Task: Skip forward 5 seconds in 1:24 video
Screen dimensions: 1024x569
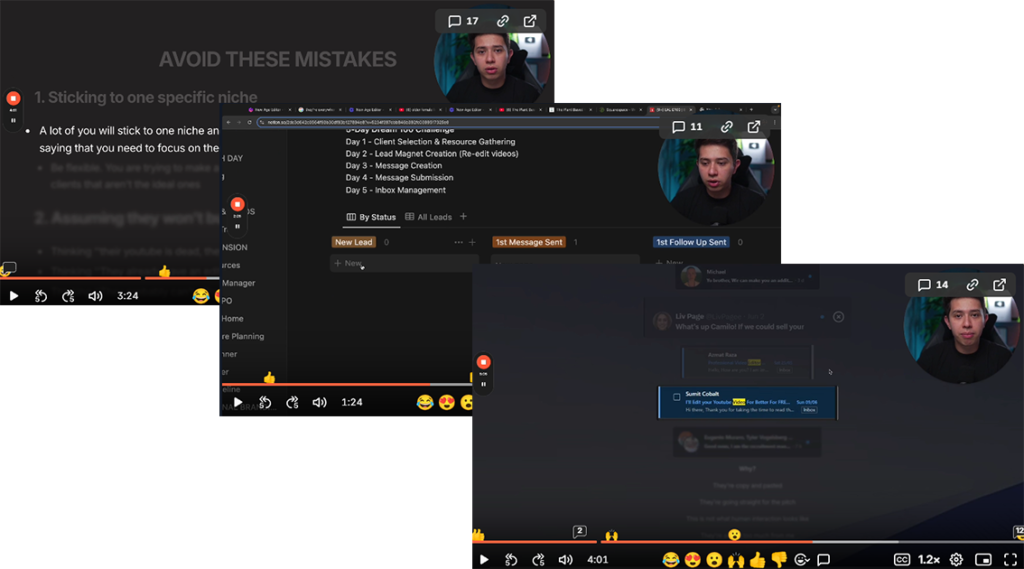Action: [x=292, y=402]
